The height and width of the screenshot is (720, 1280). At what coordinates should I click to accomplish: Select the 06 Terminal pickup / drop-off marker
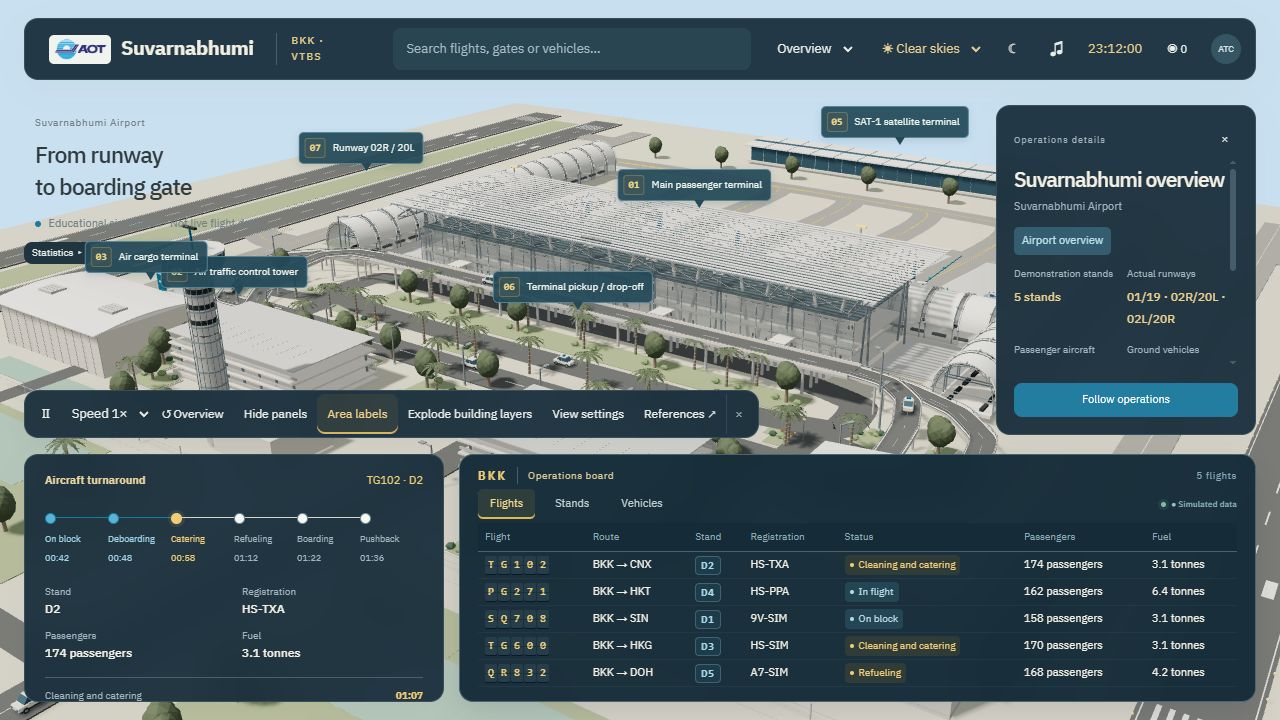[573, 287]
